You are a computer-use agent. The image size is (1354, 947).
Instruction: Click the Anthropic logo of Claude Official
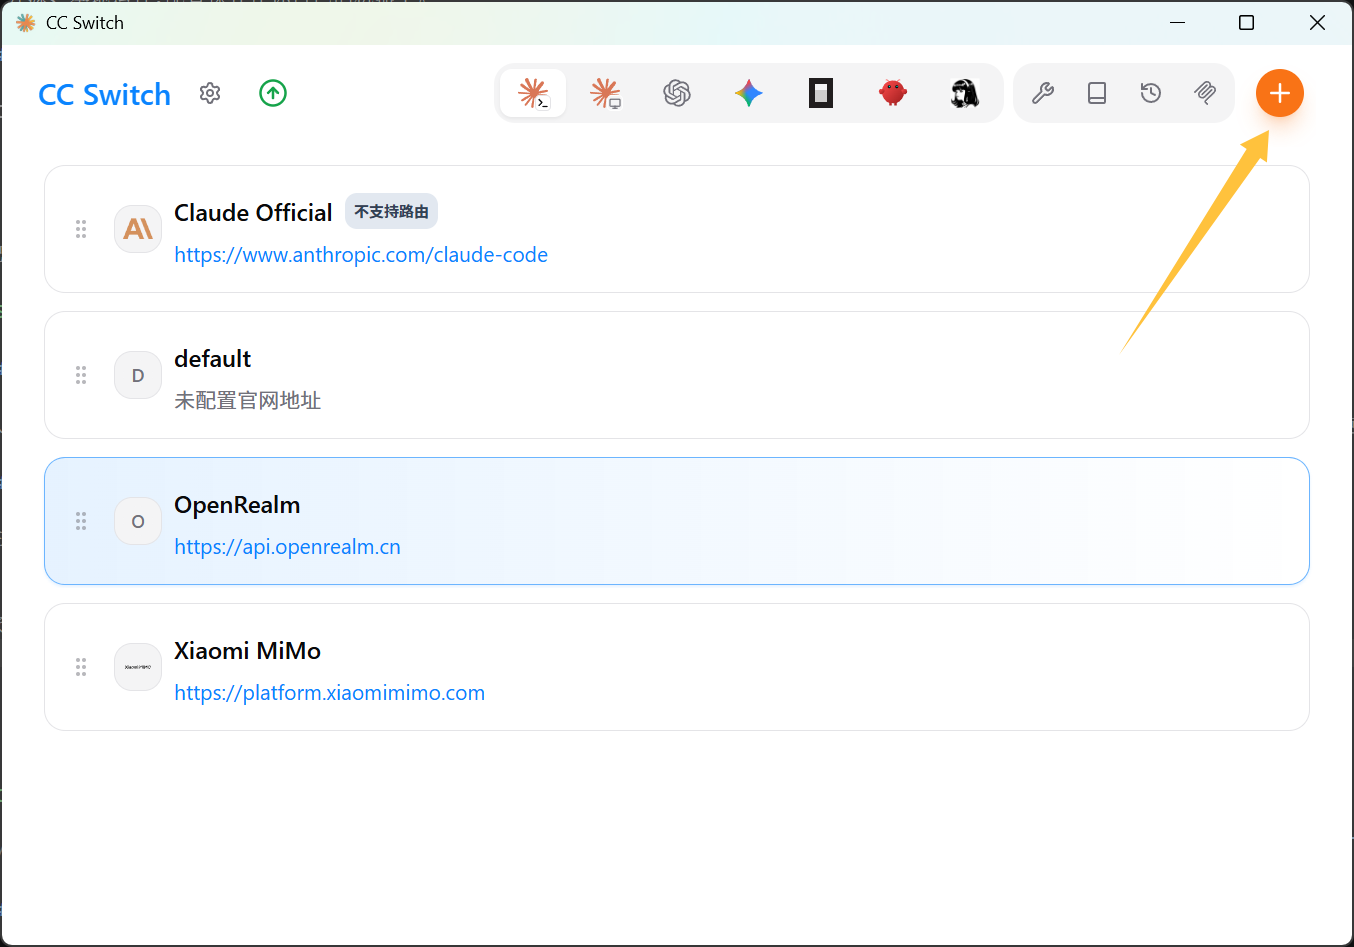tap(138, 229)
